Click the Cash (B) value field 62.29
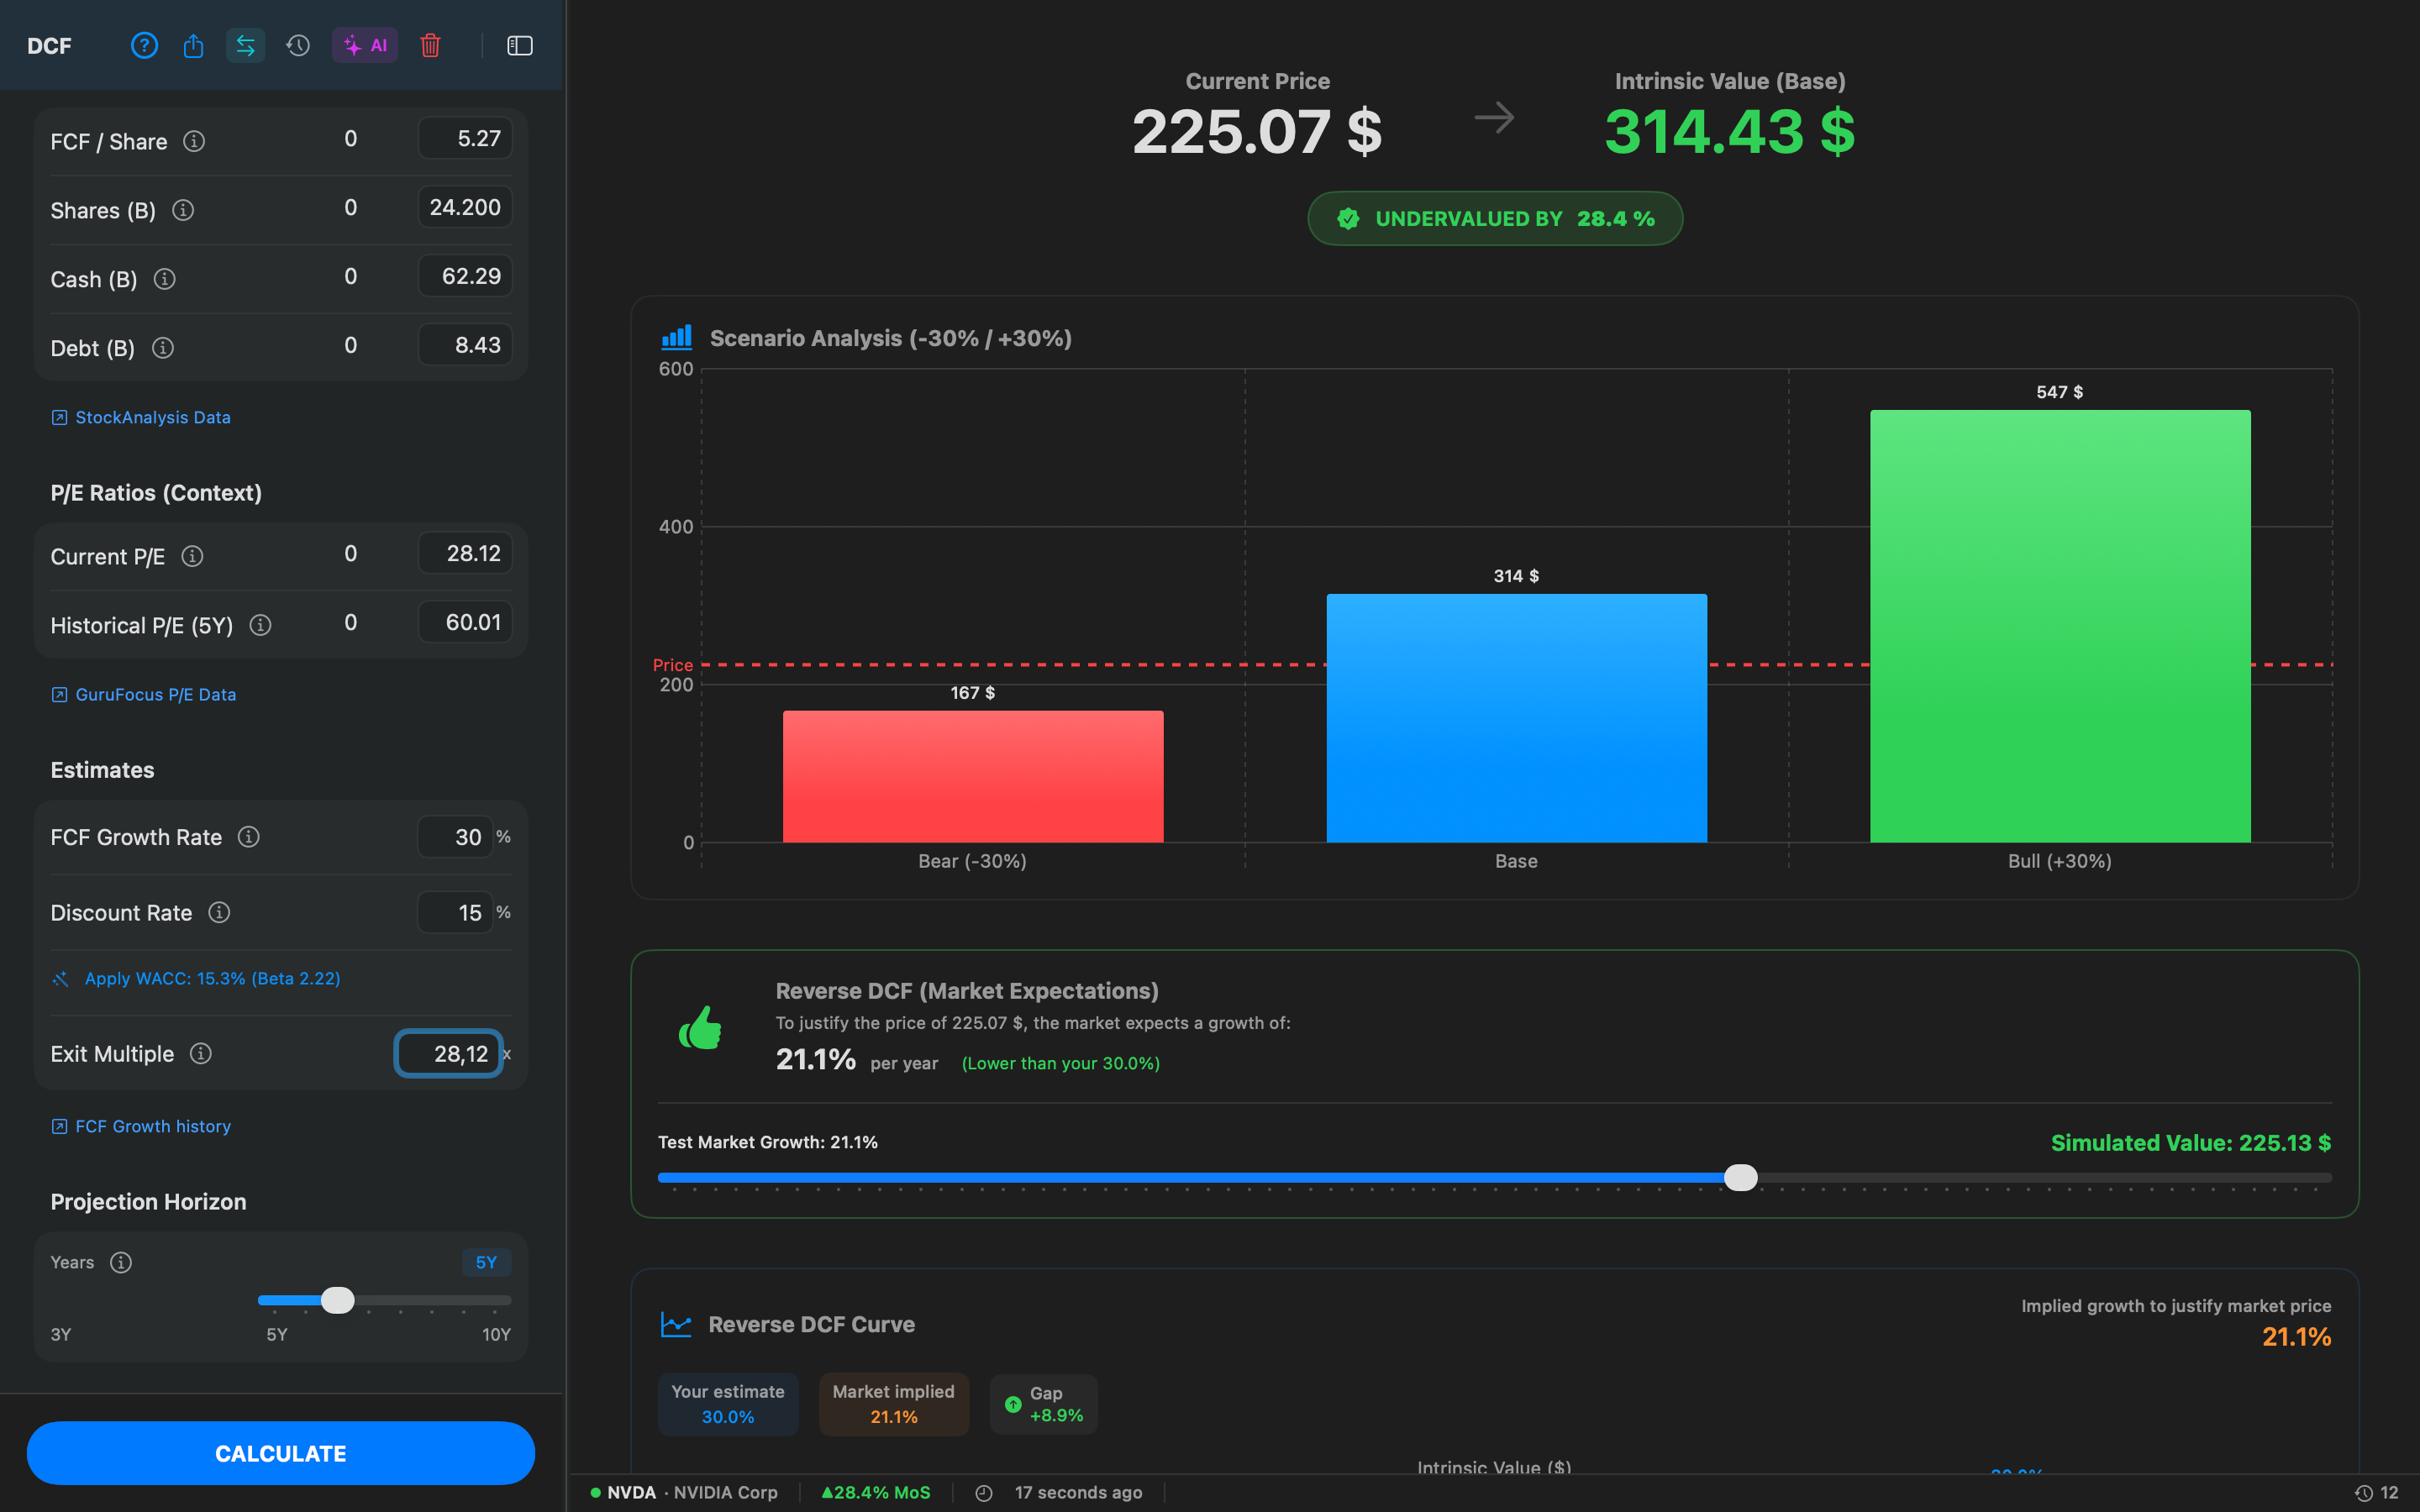This screenshot has height=1512, width=2420. (465, 276)
